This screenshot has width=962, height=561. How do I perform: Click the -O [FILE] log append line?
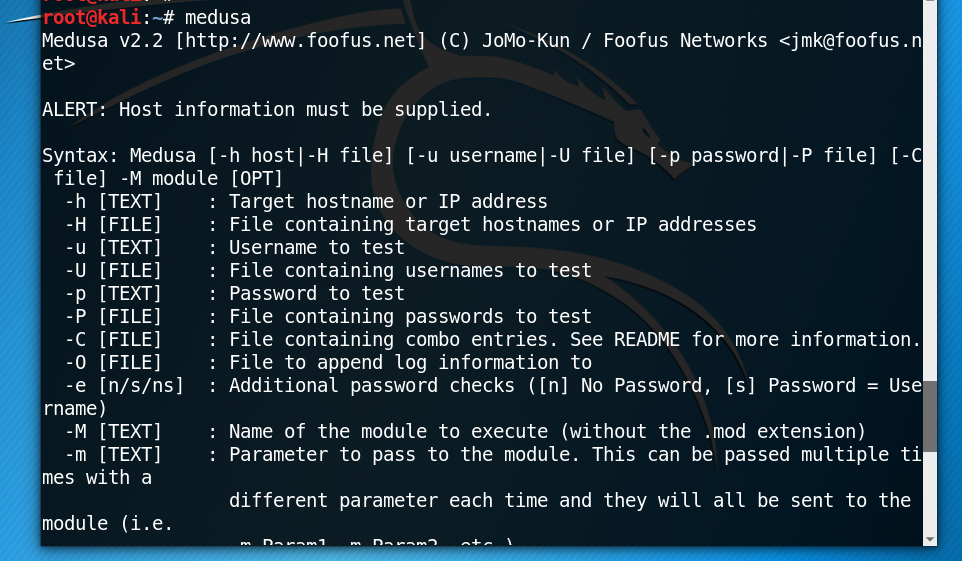pyautogui.click(x=328, y=363)
